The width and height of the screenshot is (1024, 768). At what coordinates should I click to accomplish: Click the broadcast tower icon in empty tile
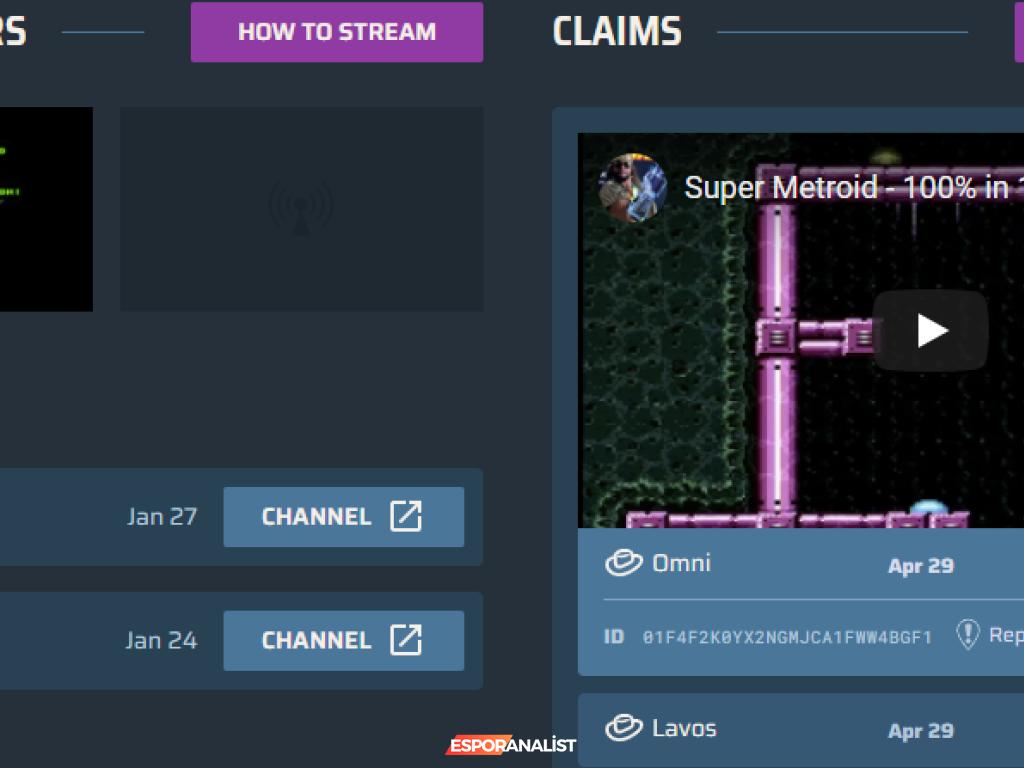[x=300, y=208]
